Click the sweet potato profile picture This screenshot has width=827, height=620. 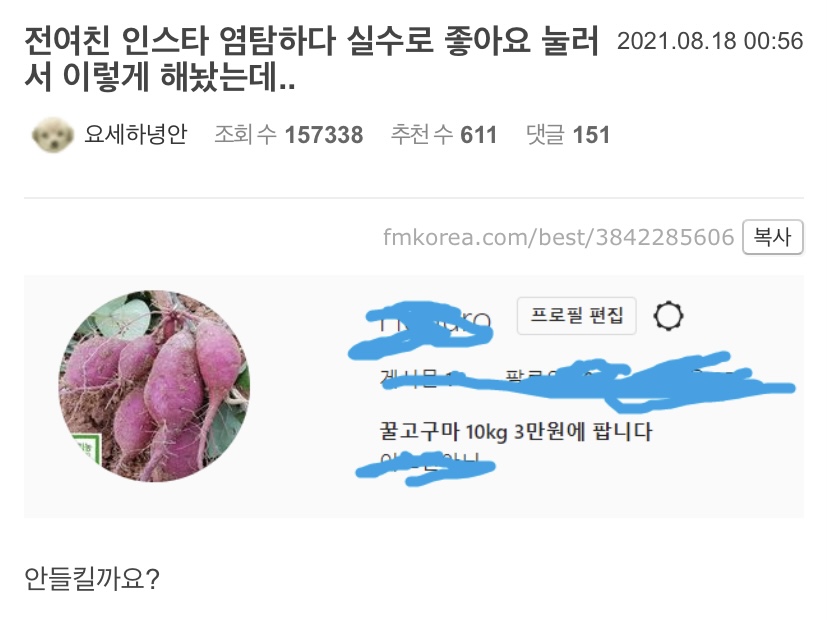tap(154, 386)
